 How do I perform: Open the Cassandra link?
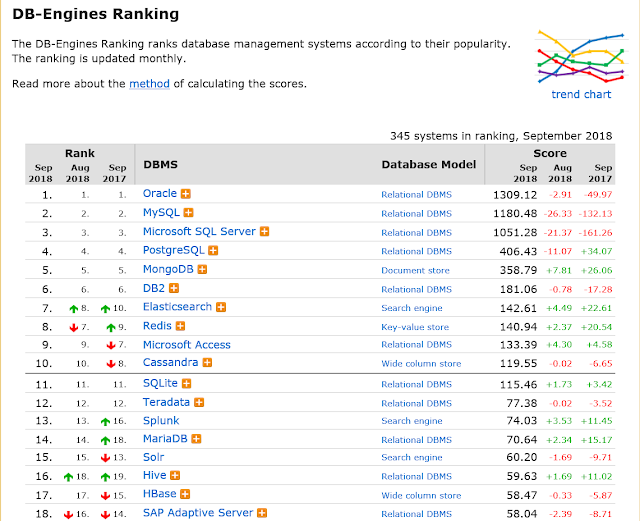171,363
